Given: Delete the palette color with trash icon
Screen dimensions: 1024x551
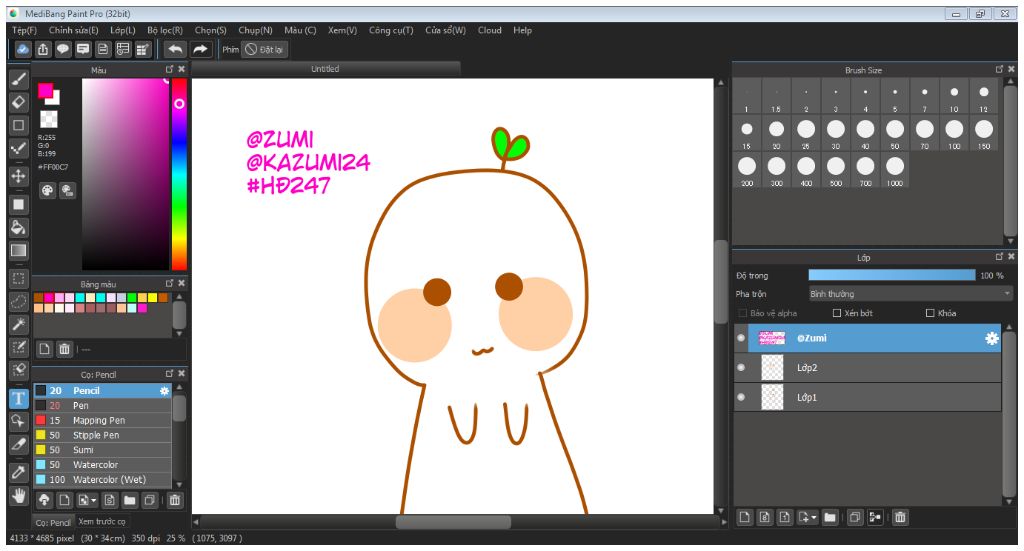Looking at the screenshot, I should [64, 349].
